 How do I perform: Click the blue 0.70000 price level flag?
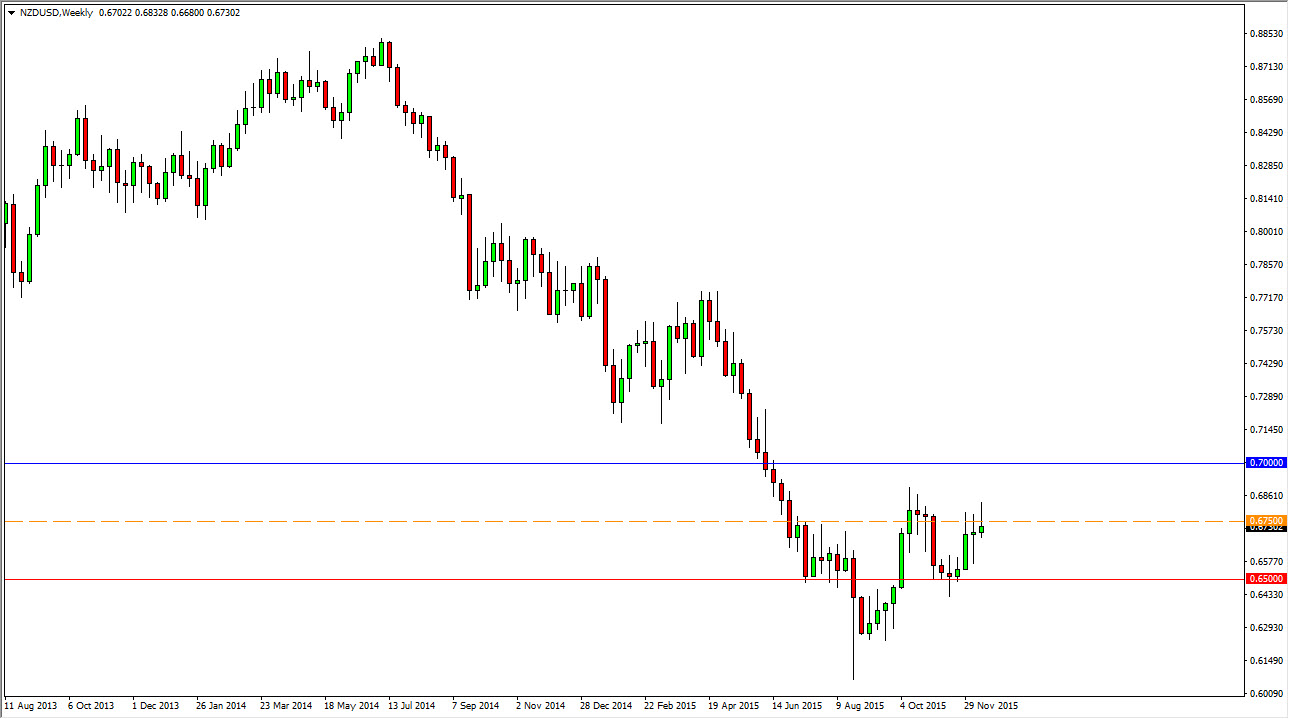click(x=1264, y=462)
